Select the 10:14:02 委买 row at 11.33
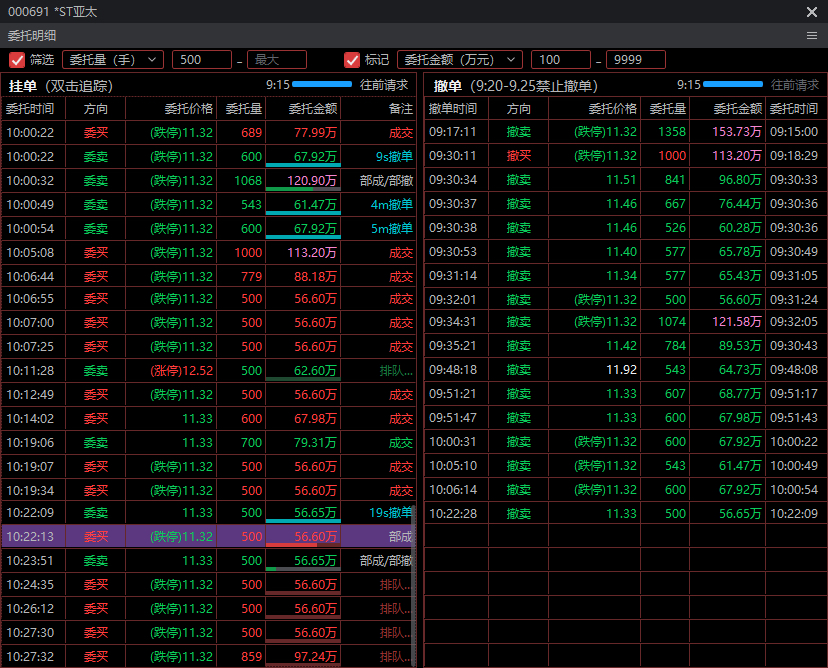Image resolution: width=828 pixels, height=668 pixels. pyautogui.click(x=208, y=419)
